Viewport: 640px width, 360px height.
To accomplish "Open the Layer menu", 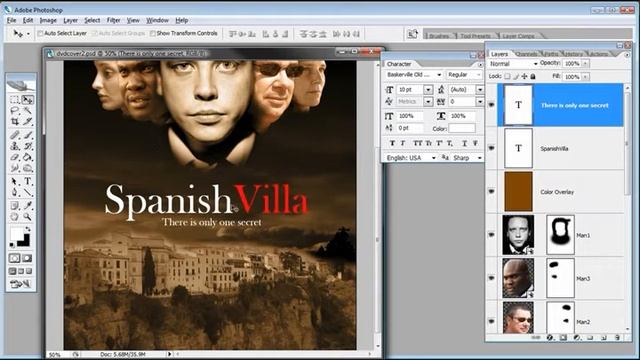I will 70,20.
